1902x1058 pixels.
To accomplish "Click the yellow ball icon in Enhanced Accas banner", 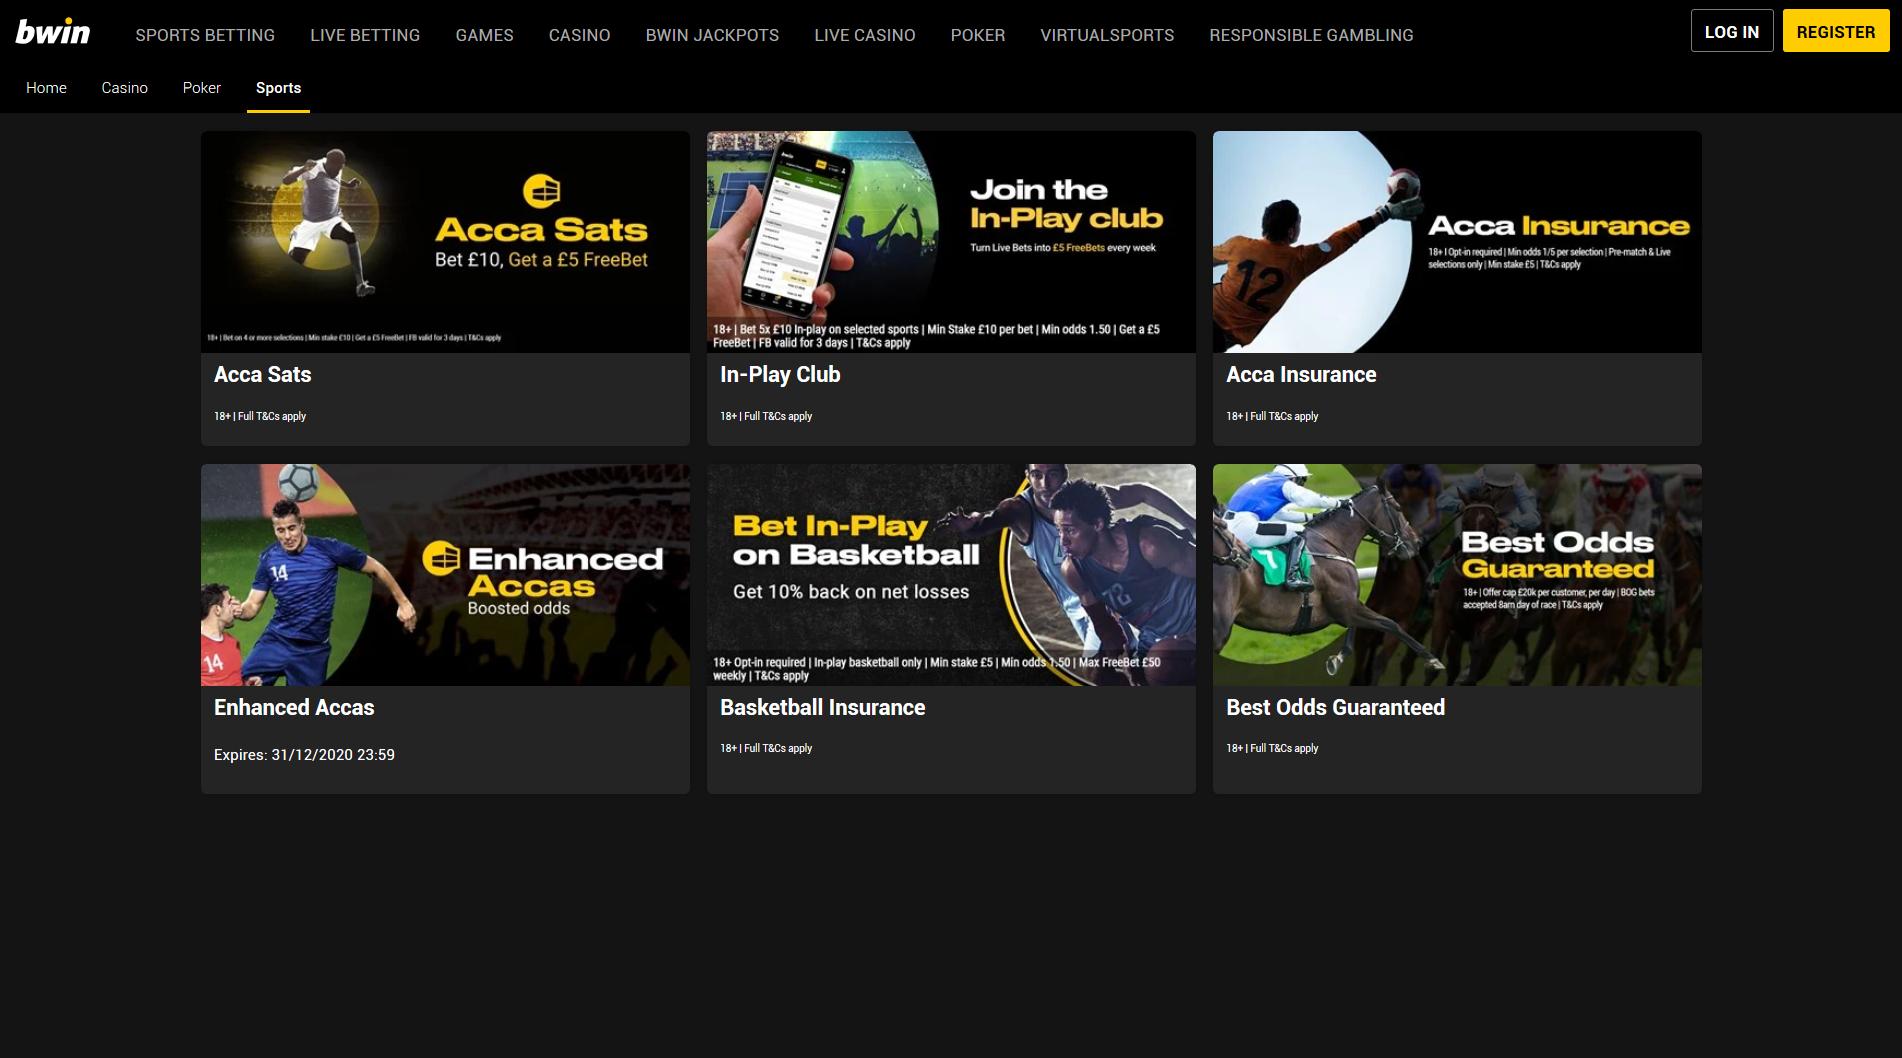I will [441, 558].
